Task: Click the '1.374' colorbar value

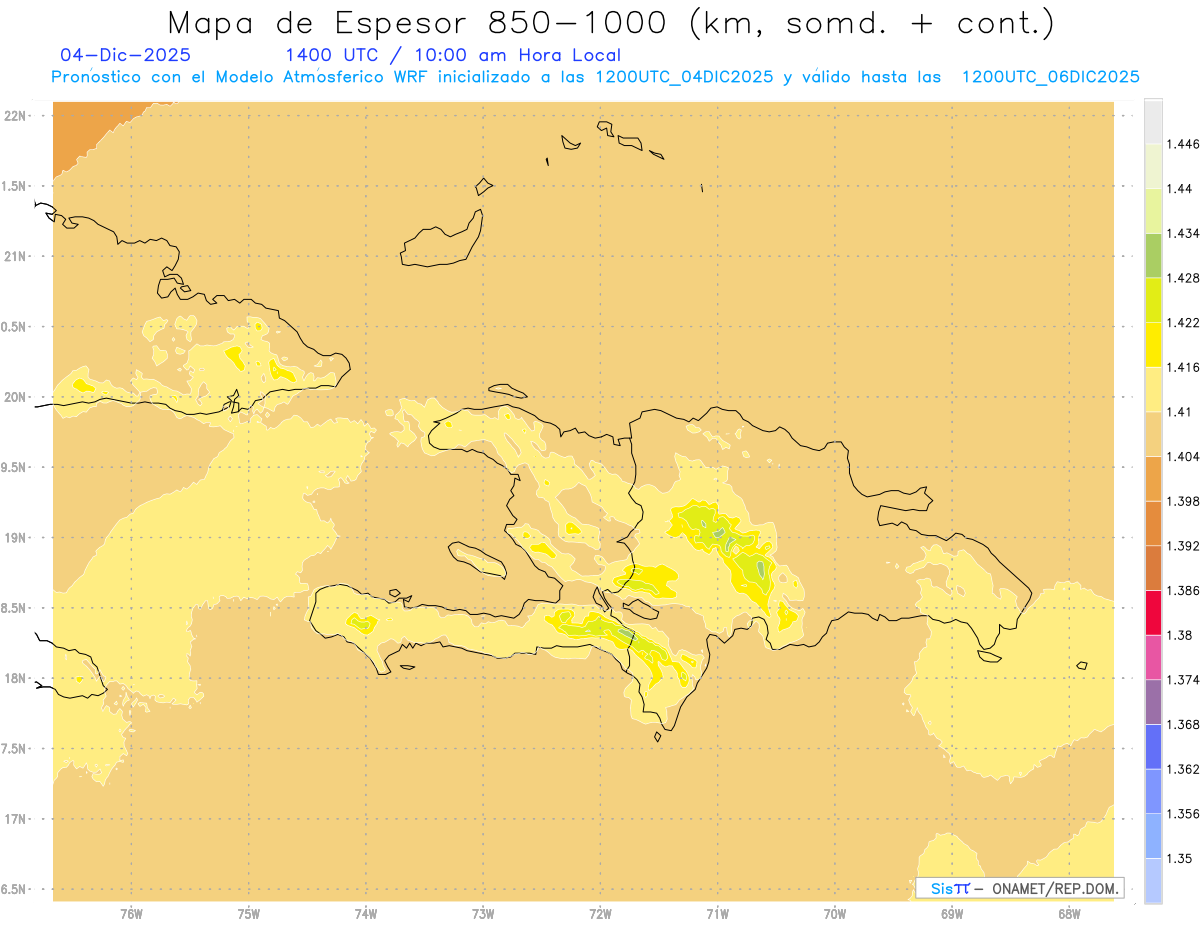Action: coord(1182,680)
